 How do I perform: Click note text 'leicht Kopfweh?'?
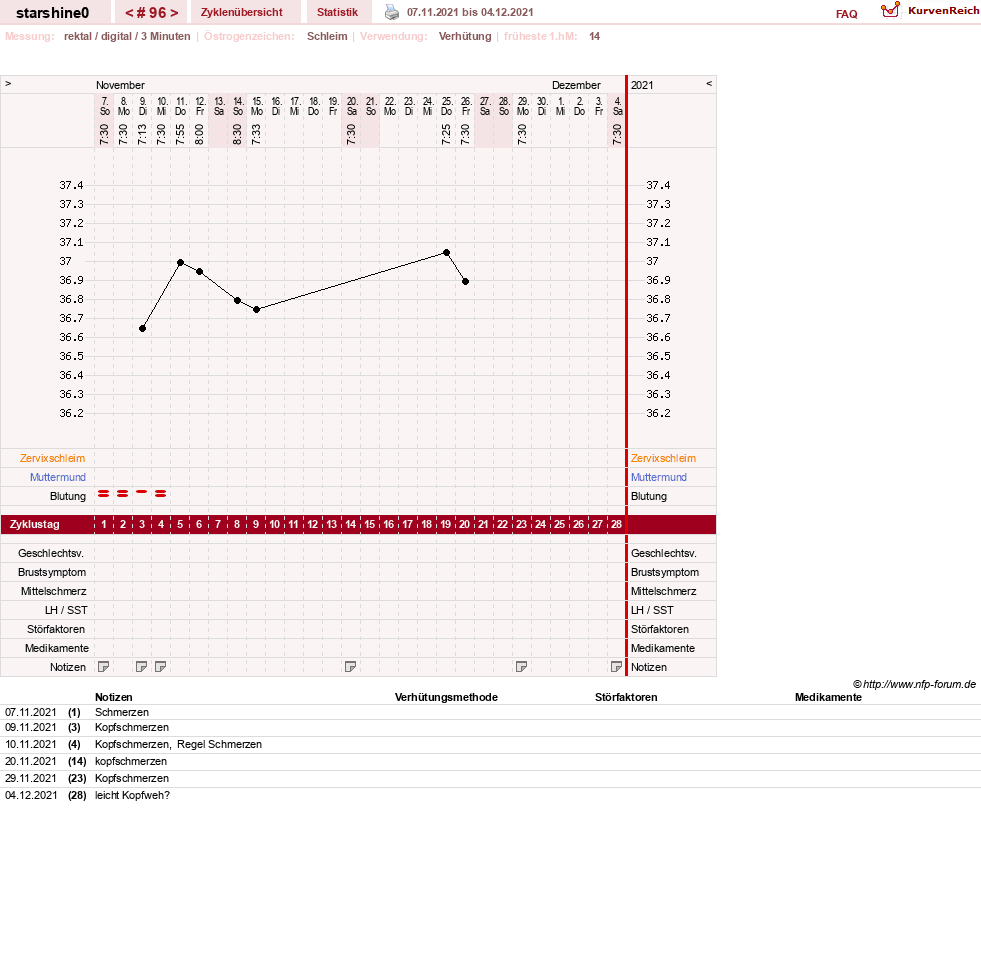[133, 795]
